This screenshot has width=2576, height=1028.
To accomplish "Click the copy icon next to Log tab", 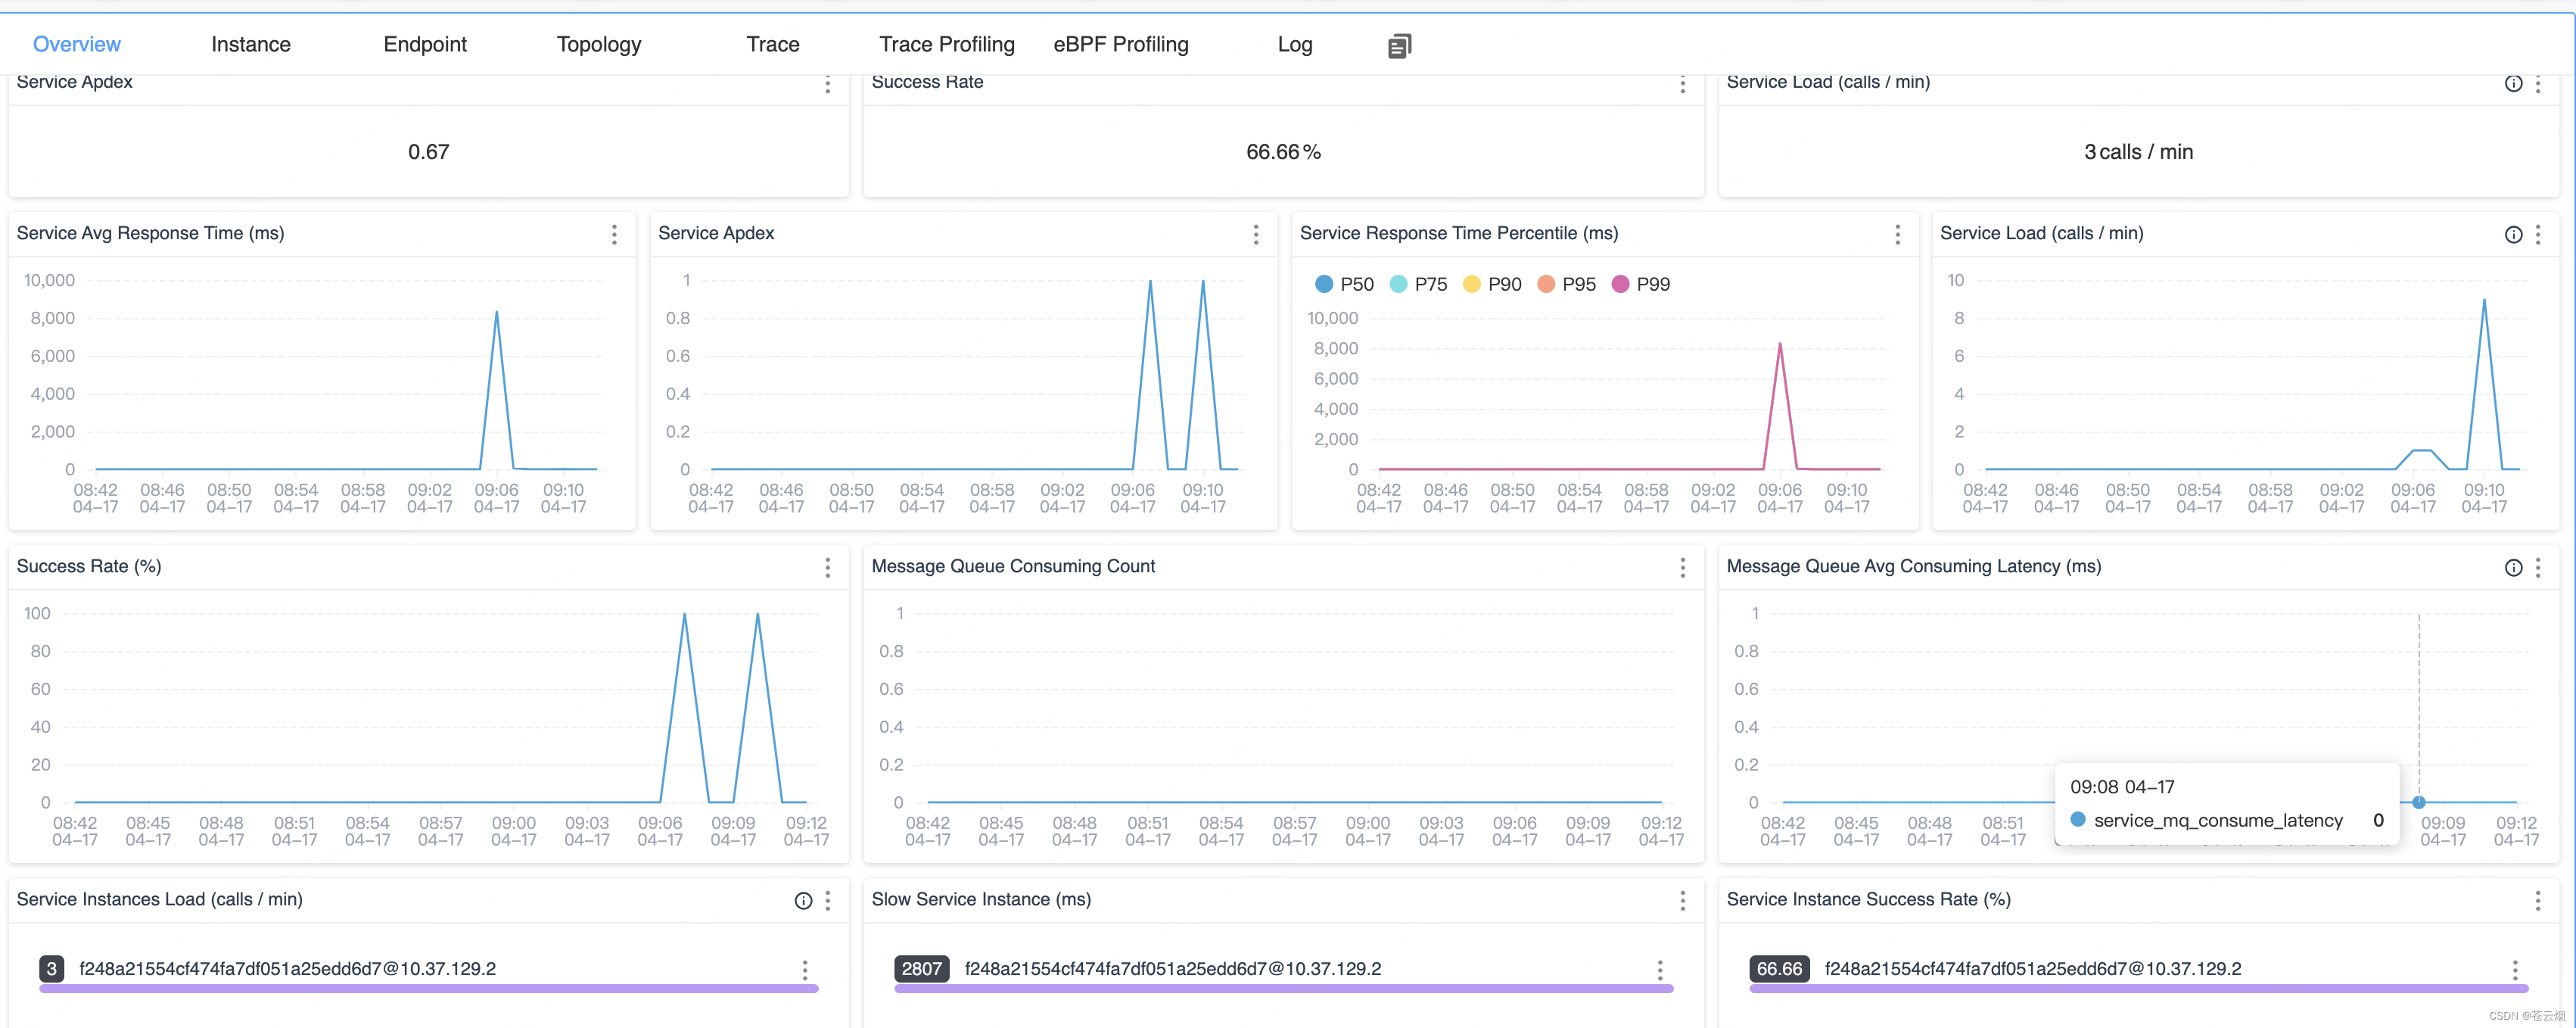I will (x=1399, y=45).
